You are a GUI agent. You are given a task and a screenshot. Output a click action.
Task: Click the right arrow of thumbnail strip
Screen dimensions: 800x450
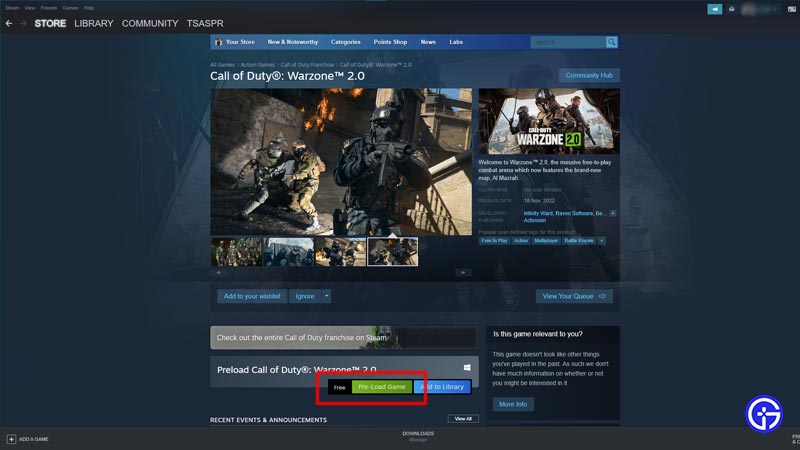(463, 273)
